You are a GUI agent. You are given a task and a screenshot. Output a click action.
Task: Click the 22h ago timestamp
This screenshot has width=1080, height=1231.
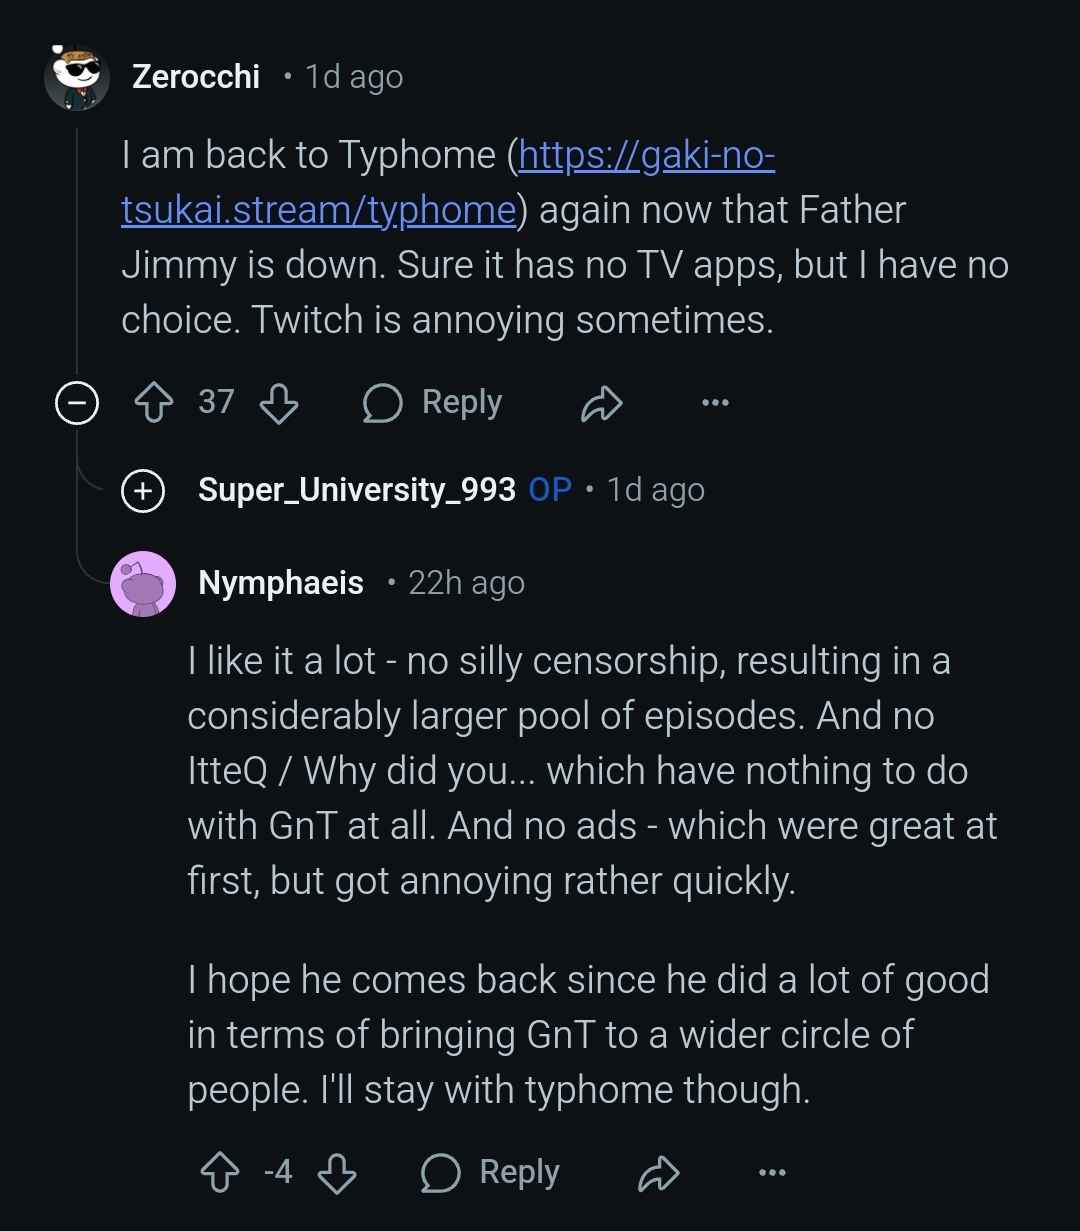click(466, 583)
